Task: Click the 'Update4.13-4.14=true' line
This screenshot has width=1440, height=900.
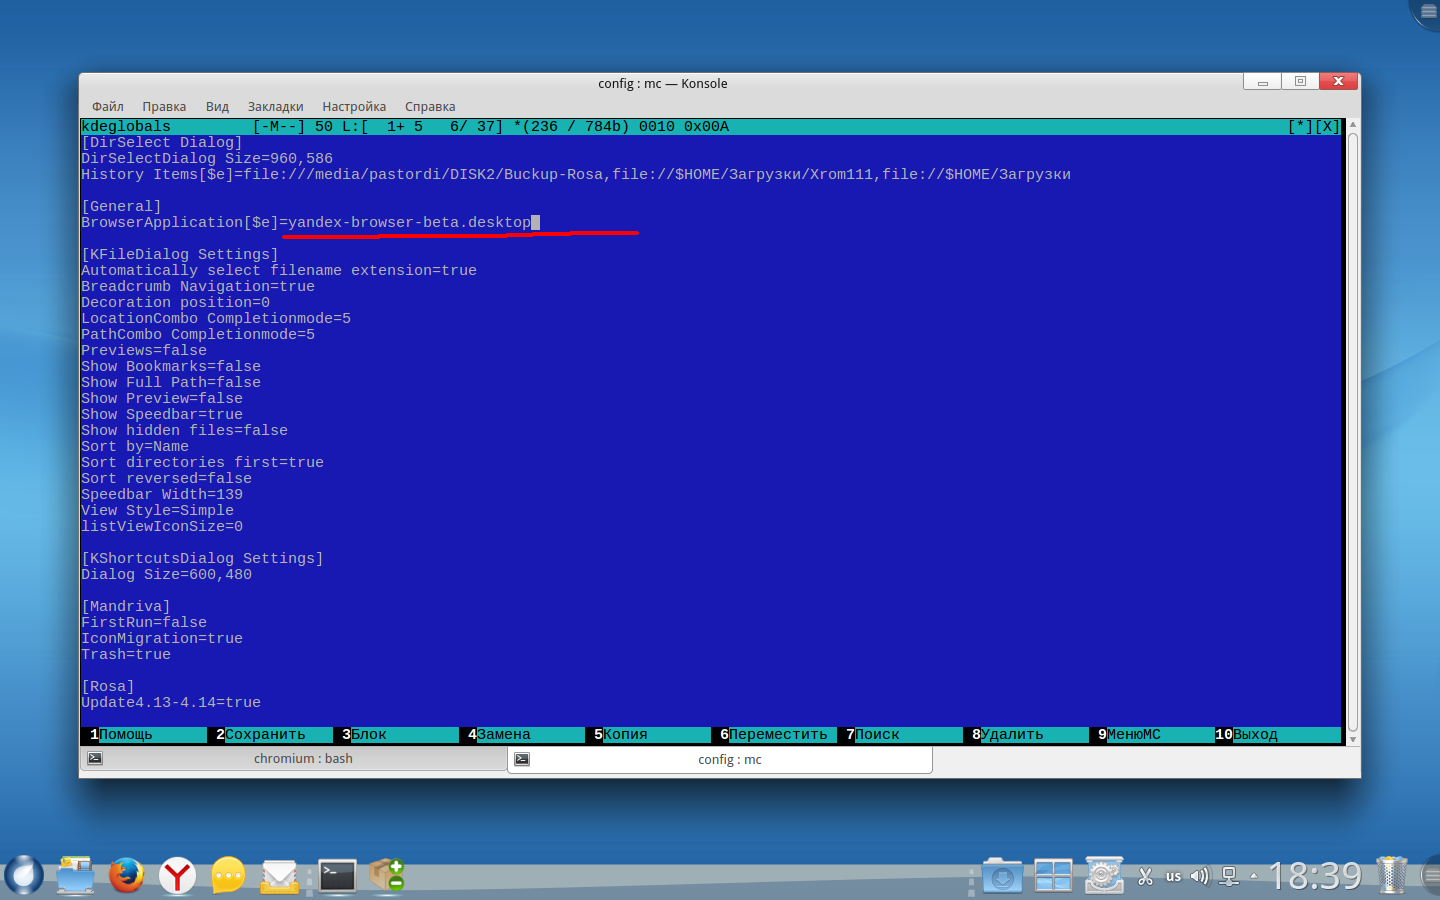Action: [171, 703]
